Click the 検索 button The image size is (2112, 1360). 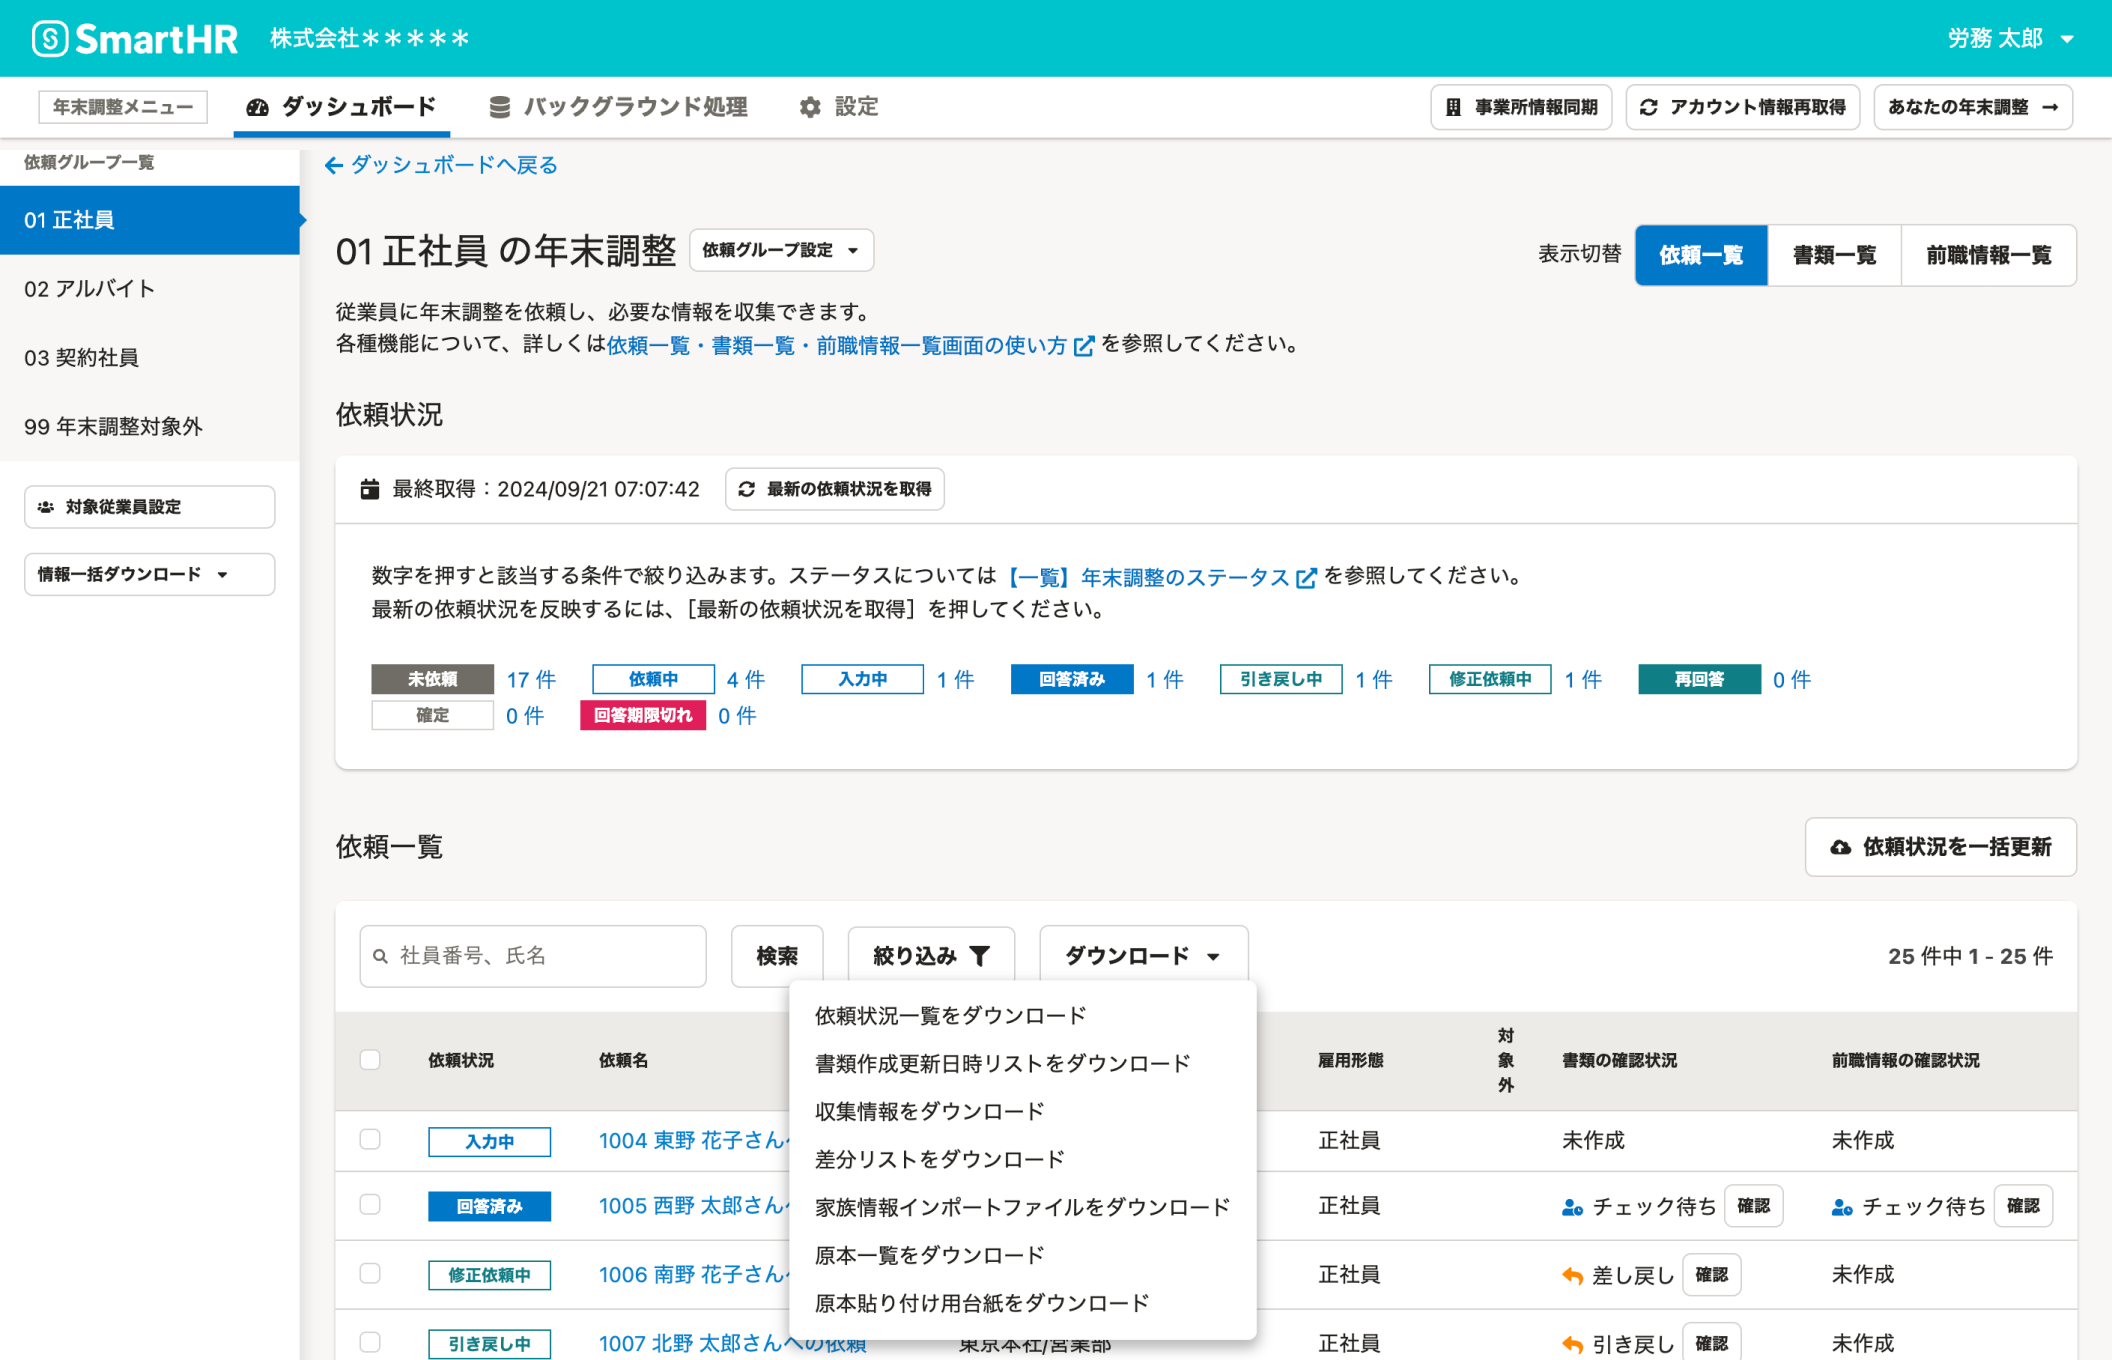[777, 957]
